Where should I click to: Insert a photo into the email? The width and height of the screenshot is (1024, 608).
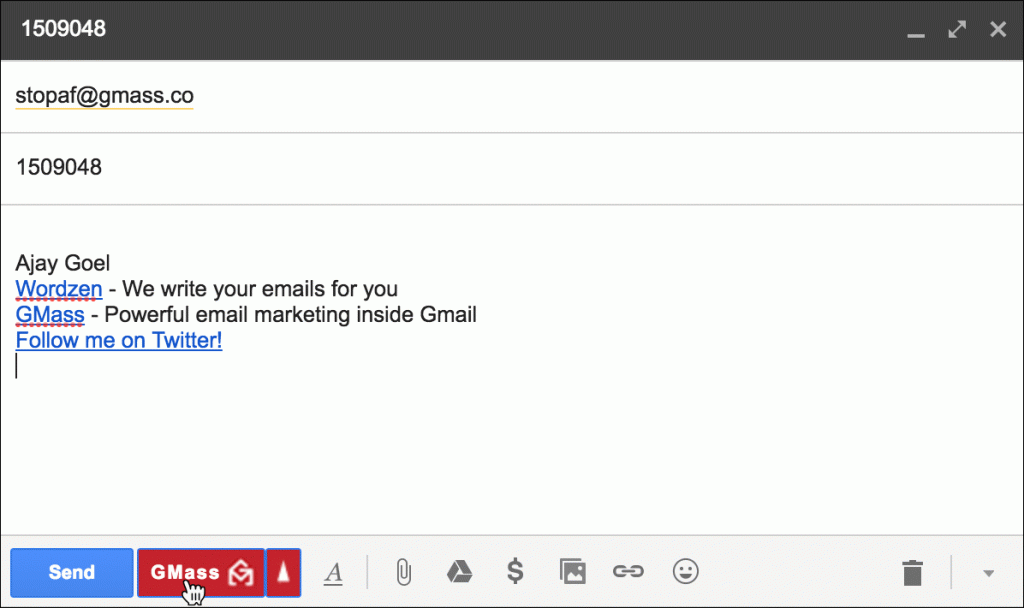[x=572, y=572]
